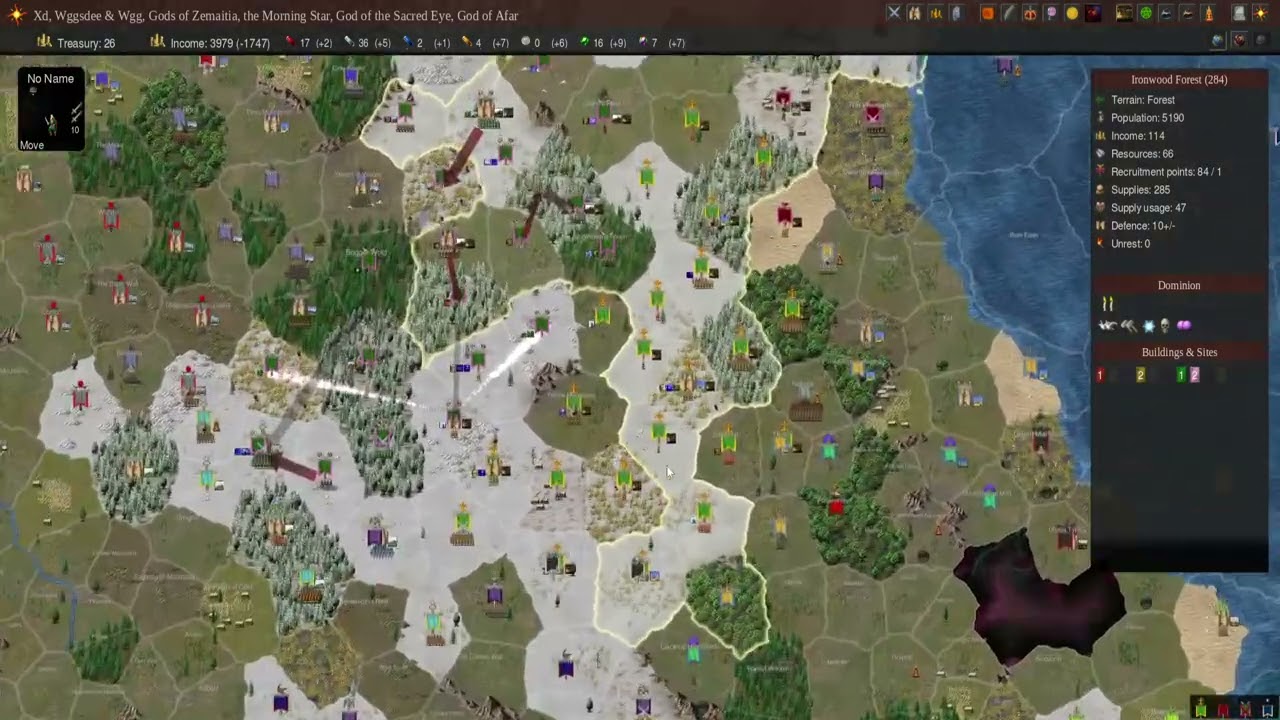
Task: Click the green icon in bottom-right corner
Action: coord(1201,709)
